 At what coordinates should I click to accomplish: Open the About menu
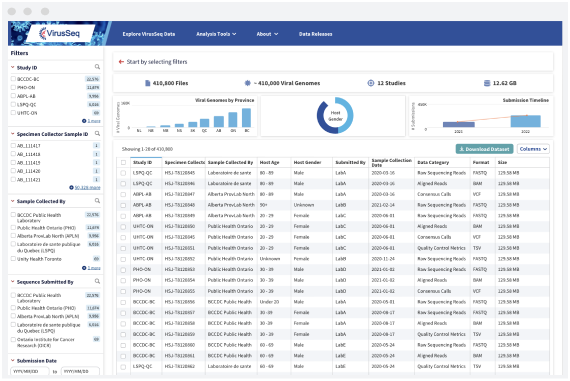tap(267, 34)
